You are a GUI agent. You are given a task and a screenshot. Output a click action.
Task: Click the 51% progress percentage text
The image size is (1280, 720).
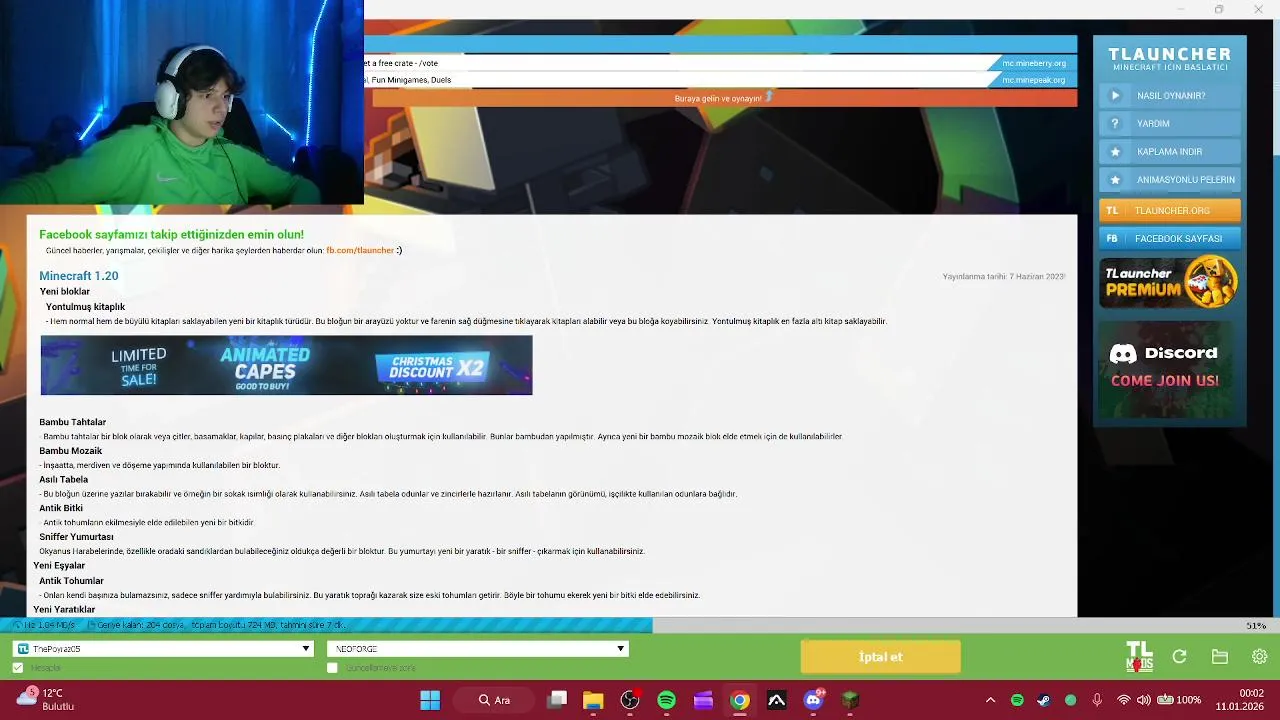1256,626
